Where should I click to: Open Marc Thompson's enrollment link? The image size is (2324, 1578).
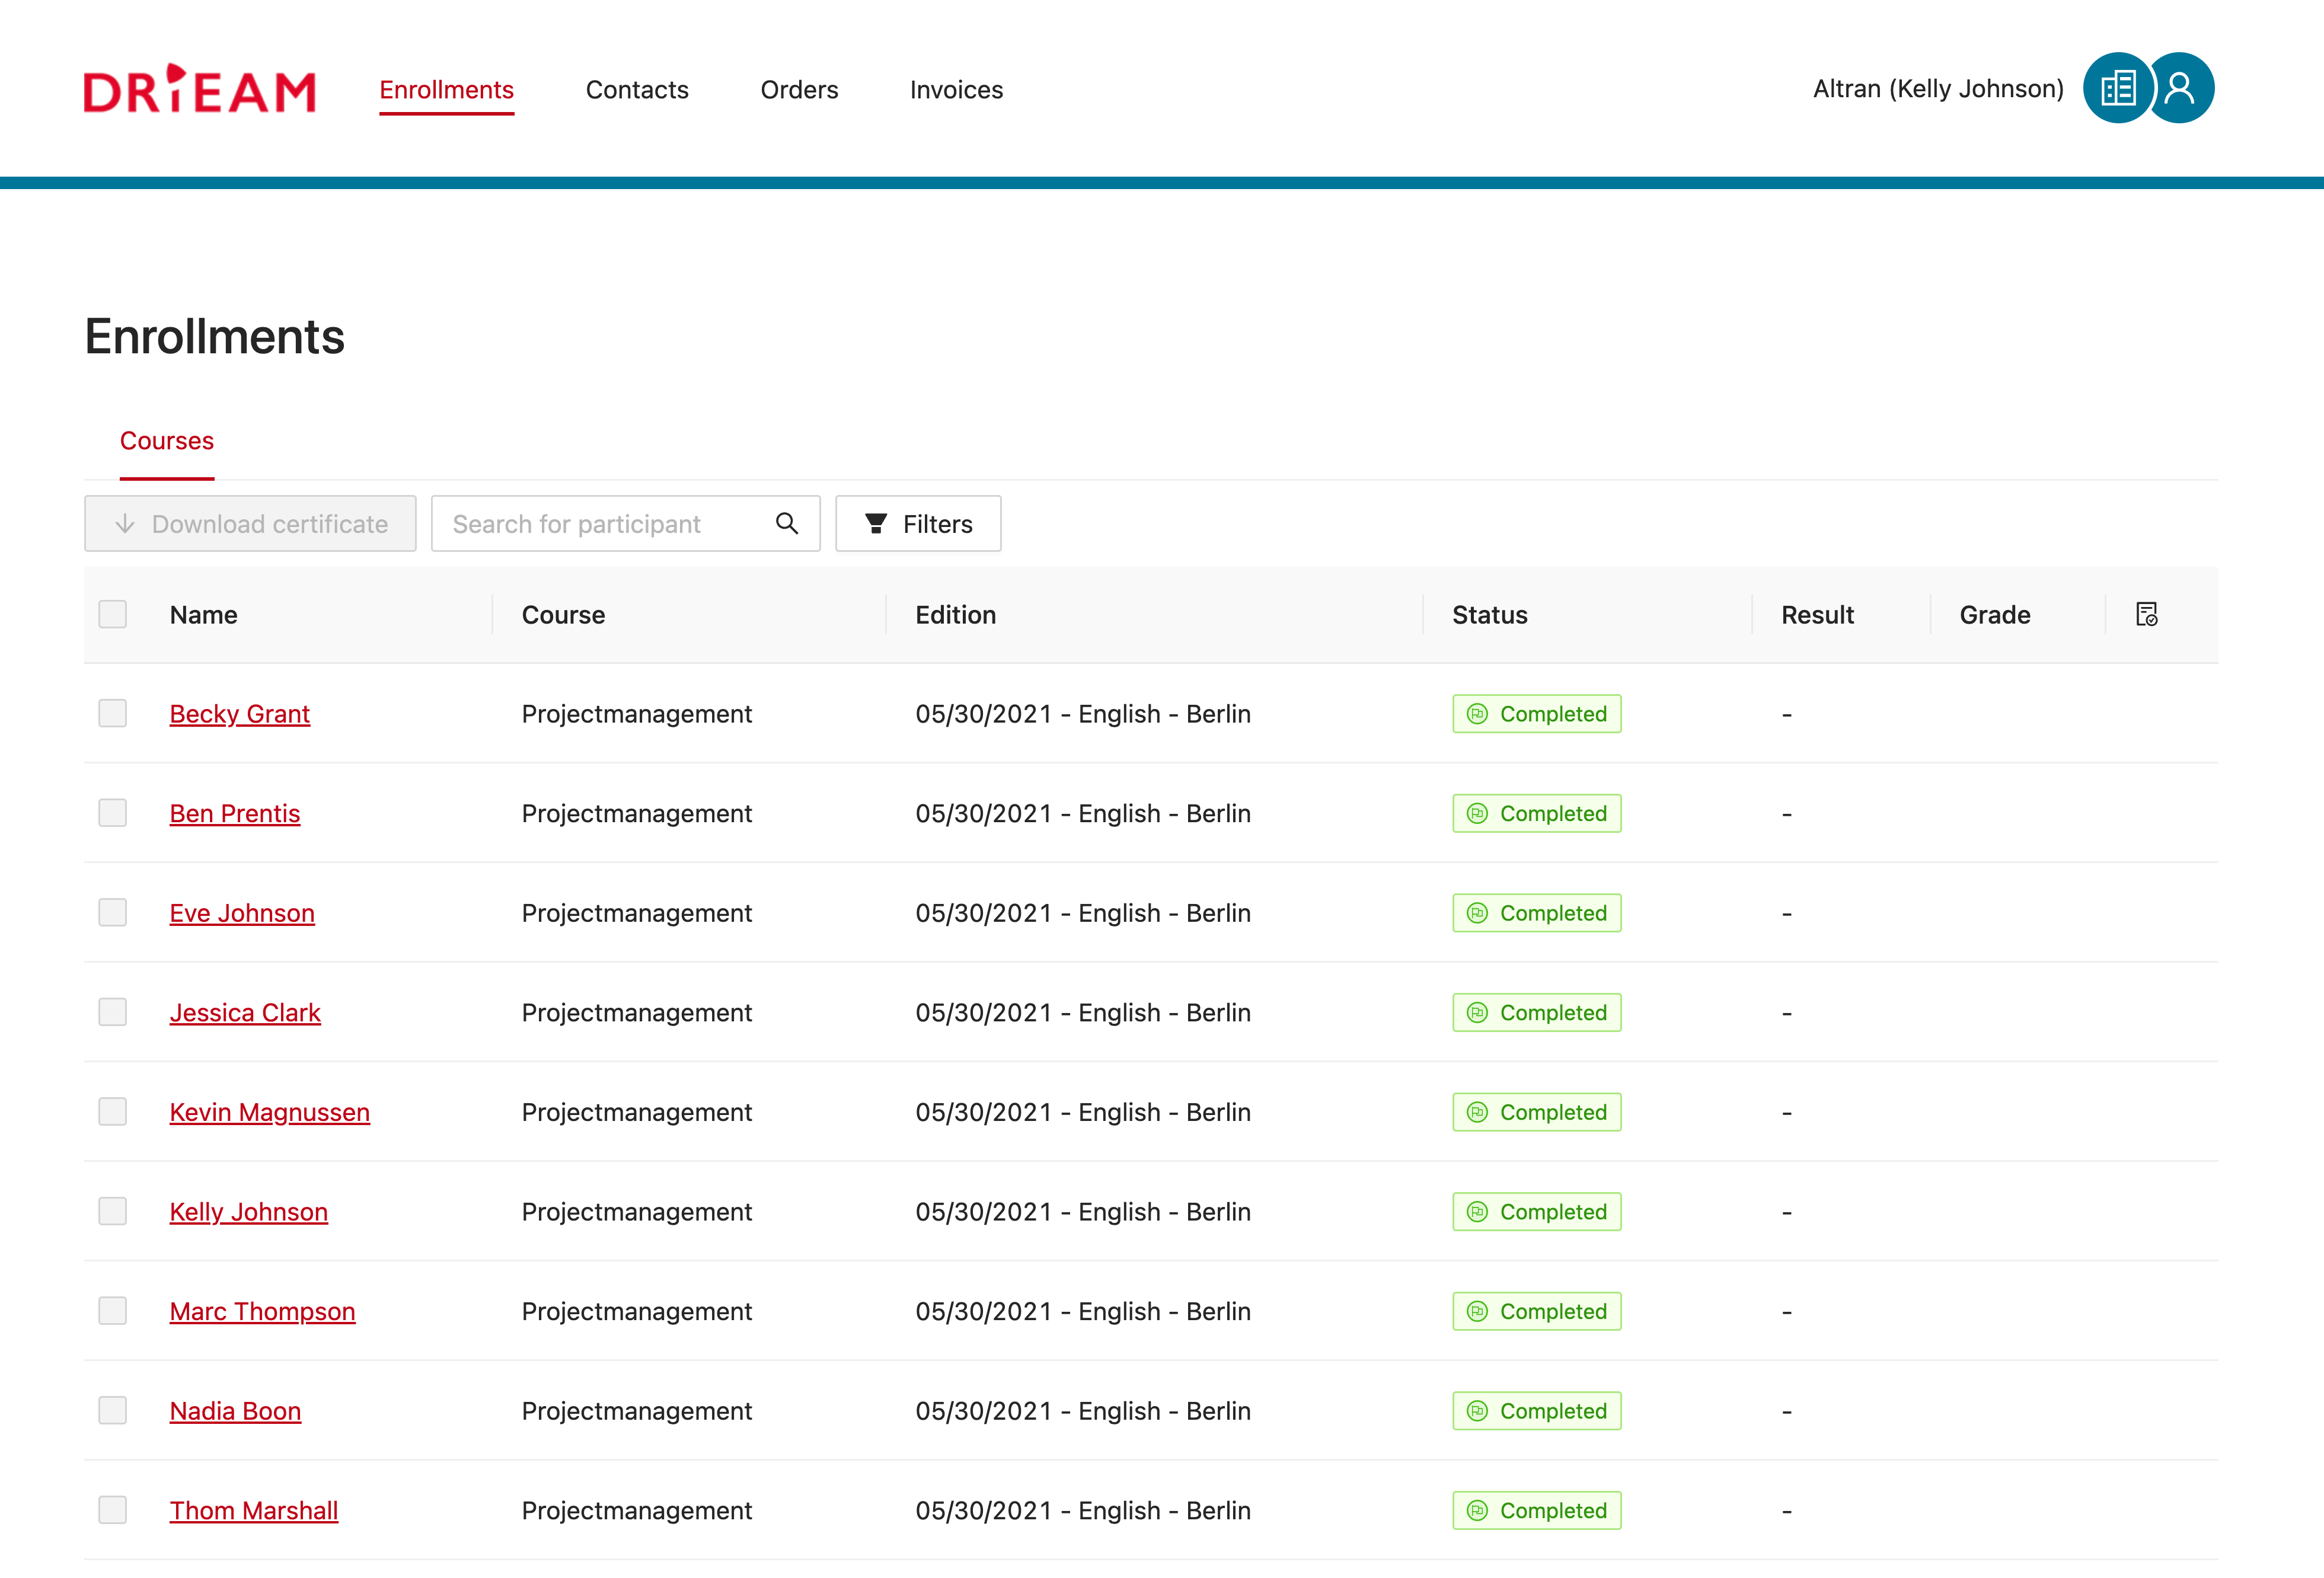(x=262, y=1311)
